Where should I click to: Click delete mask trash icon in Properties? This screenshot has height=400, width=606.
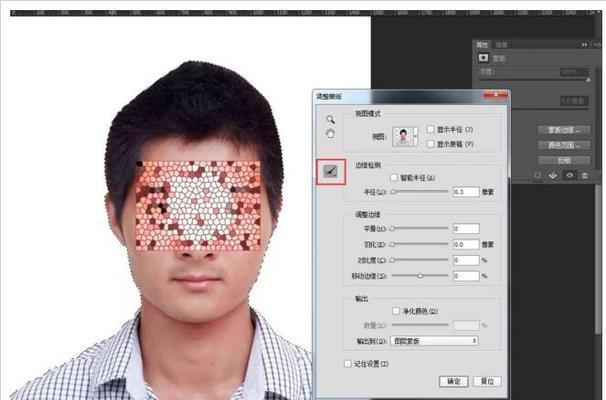(x=585, y=175)
